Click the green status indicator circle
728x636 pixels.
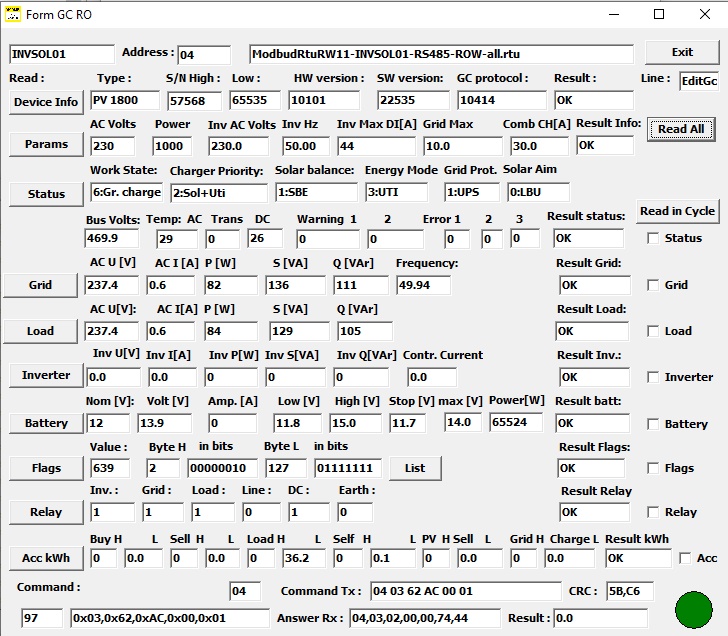click(x=695, y=611)
